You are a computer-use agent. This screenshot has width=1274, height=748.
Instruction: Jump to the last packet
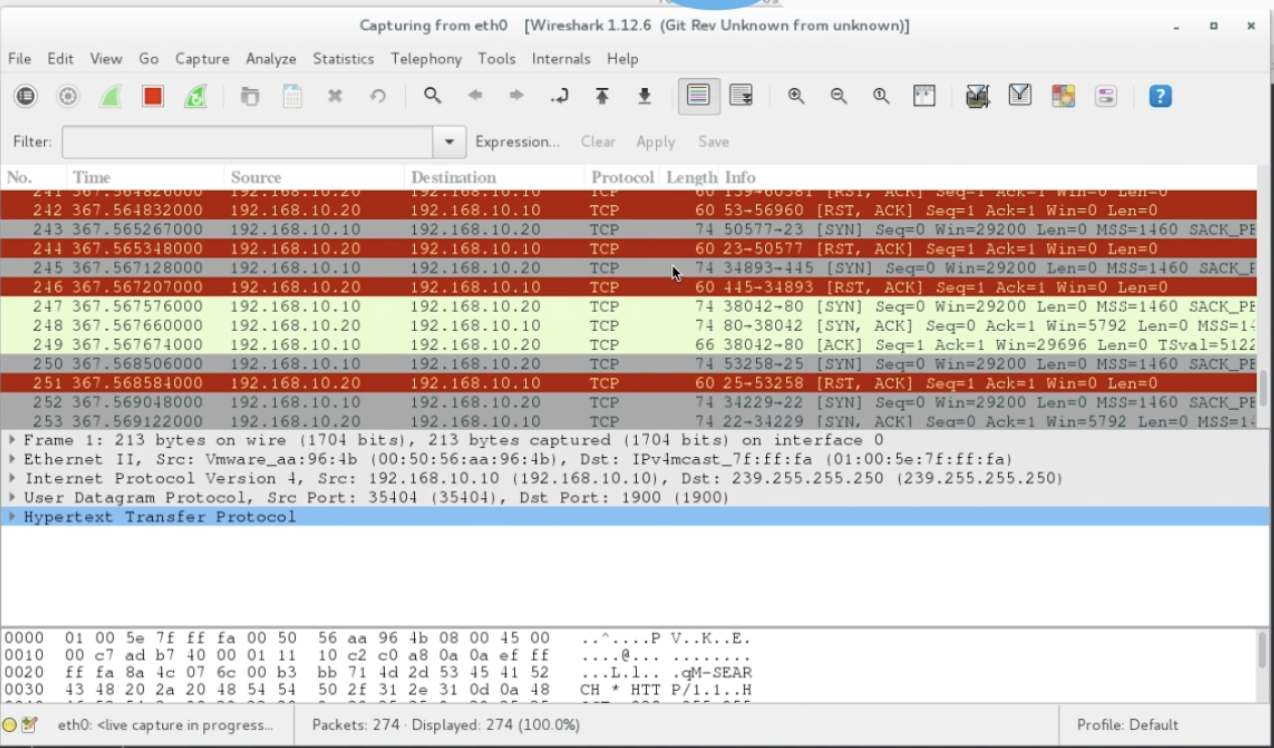click(645, 96)
